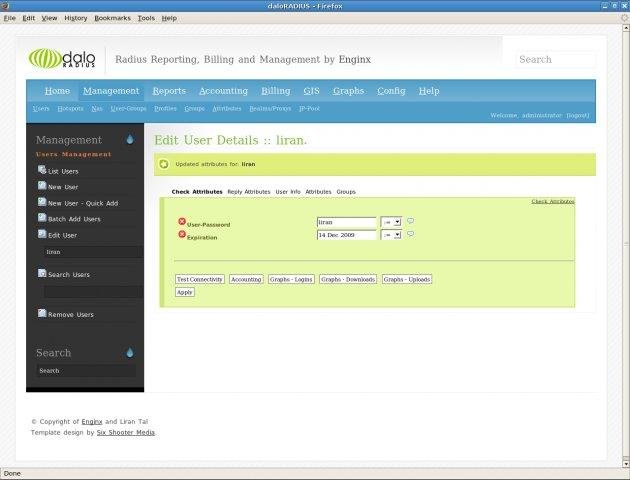Image resolution: width=630 pixels, height=480 pixels.
Task: Focus the Search Users input field
Action: click(x=93, y=292)
